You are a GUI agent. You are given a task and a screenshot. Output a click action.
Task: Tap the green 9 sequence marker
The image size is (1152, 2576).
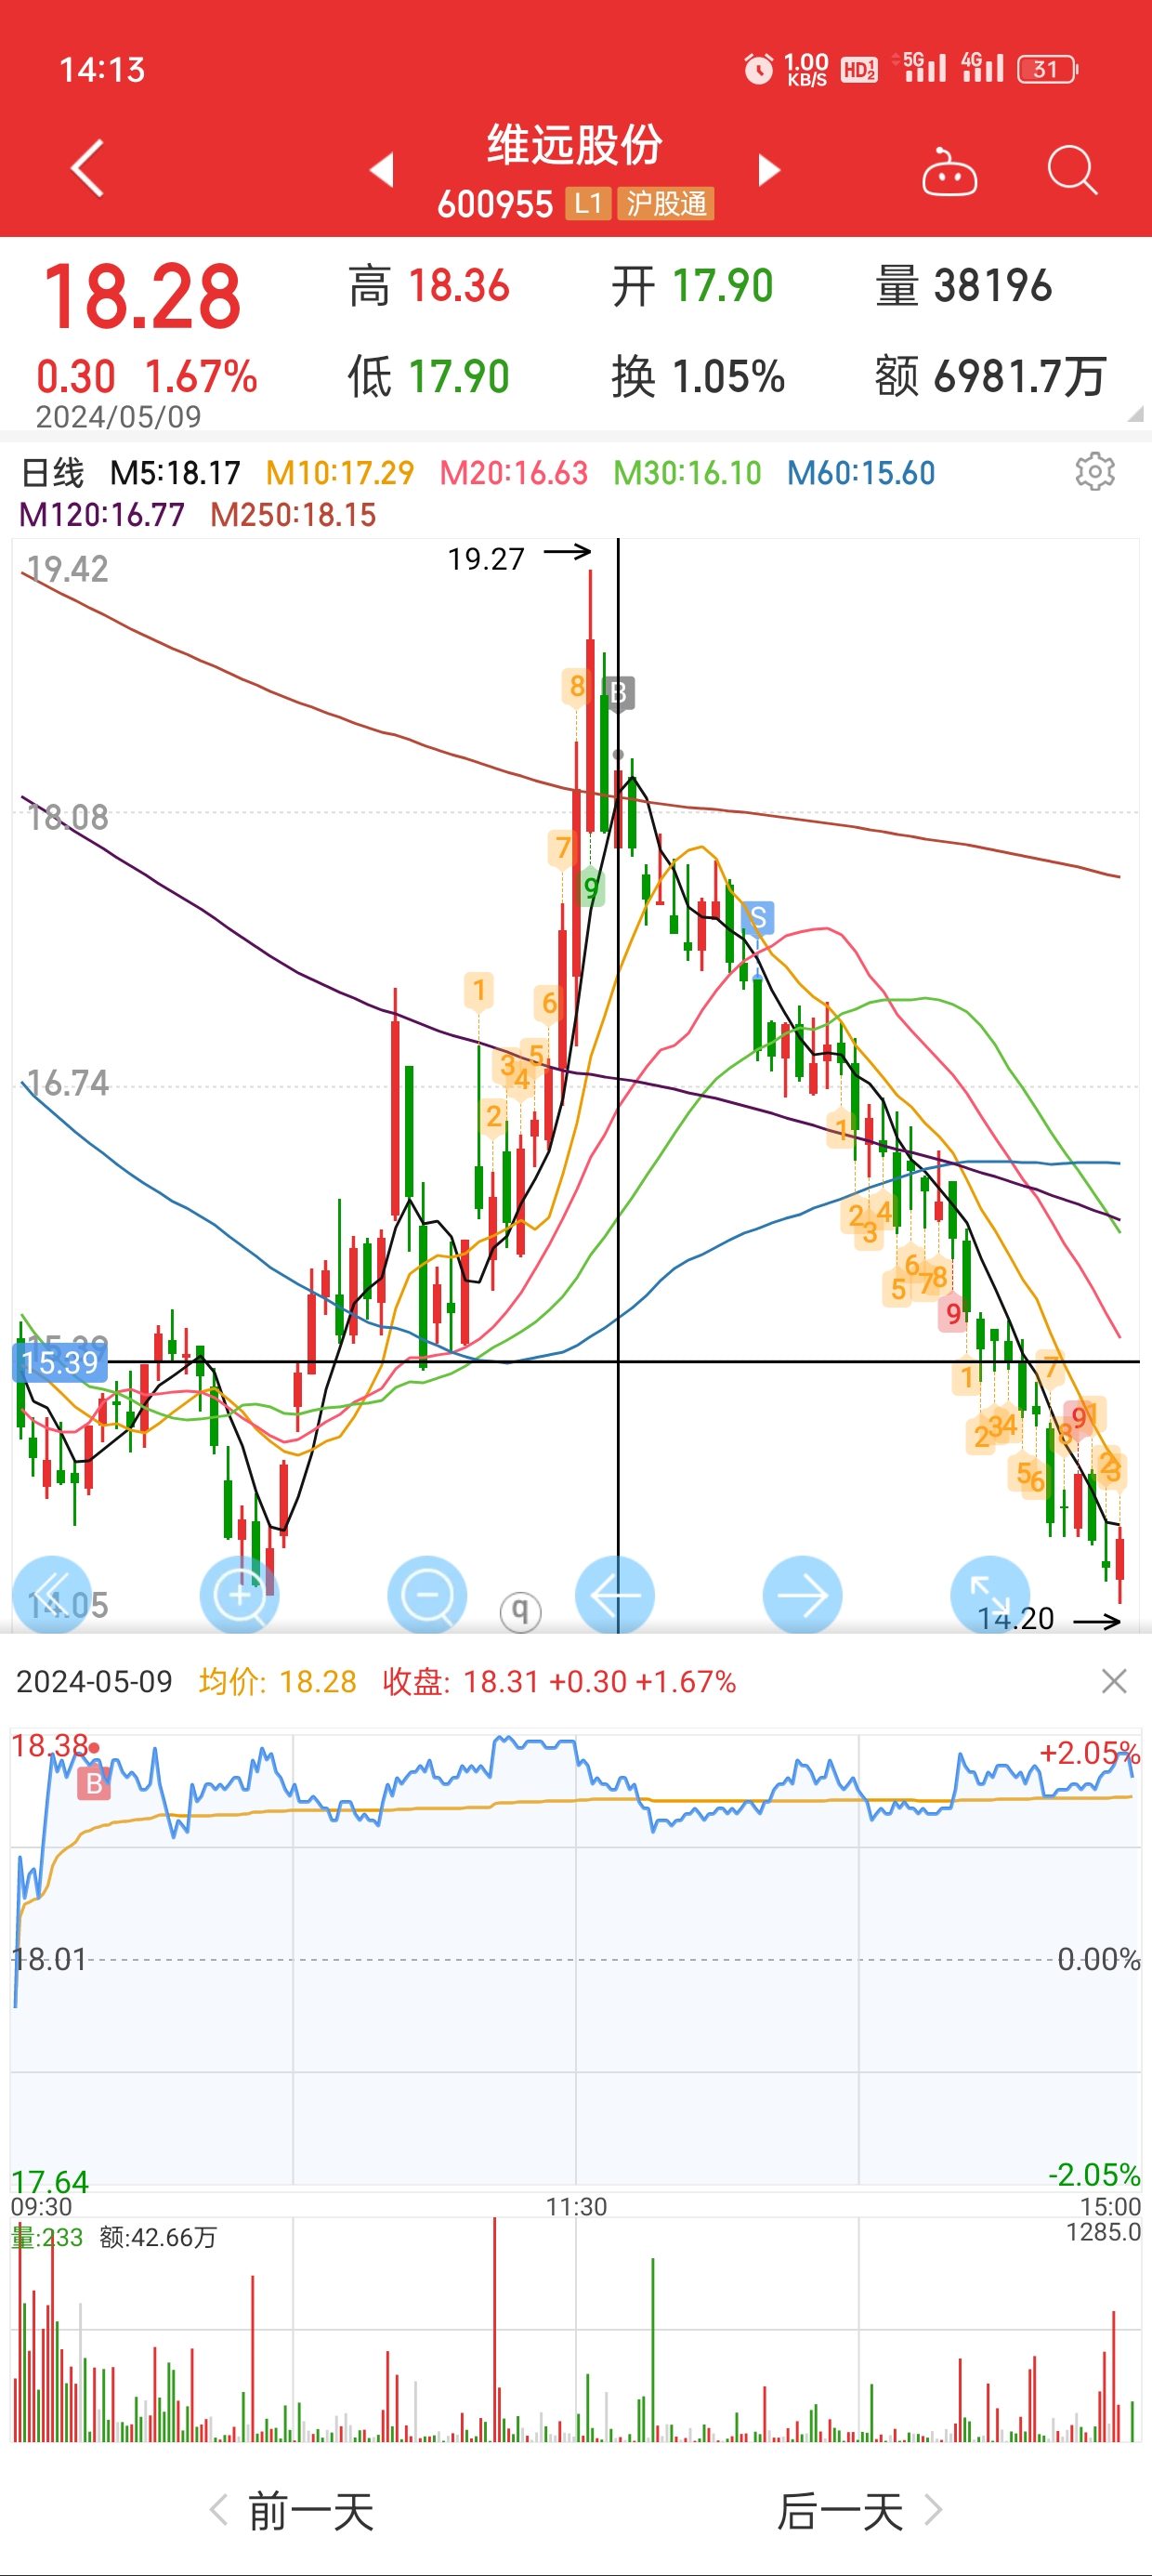[x=591, y=888]
